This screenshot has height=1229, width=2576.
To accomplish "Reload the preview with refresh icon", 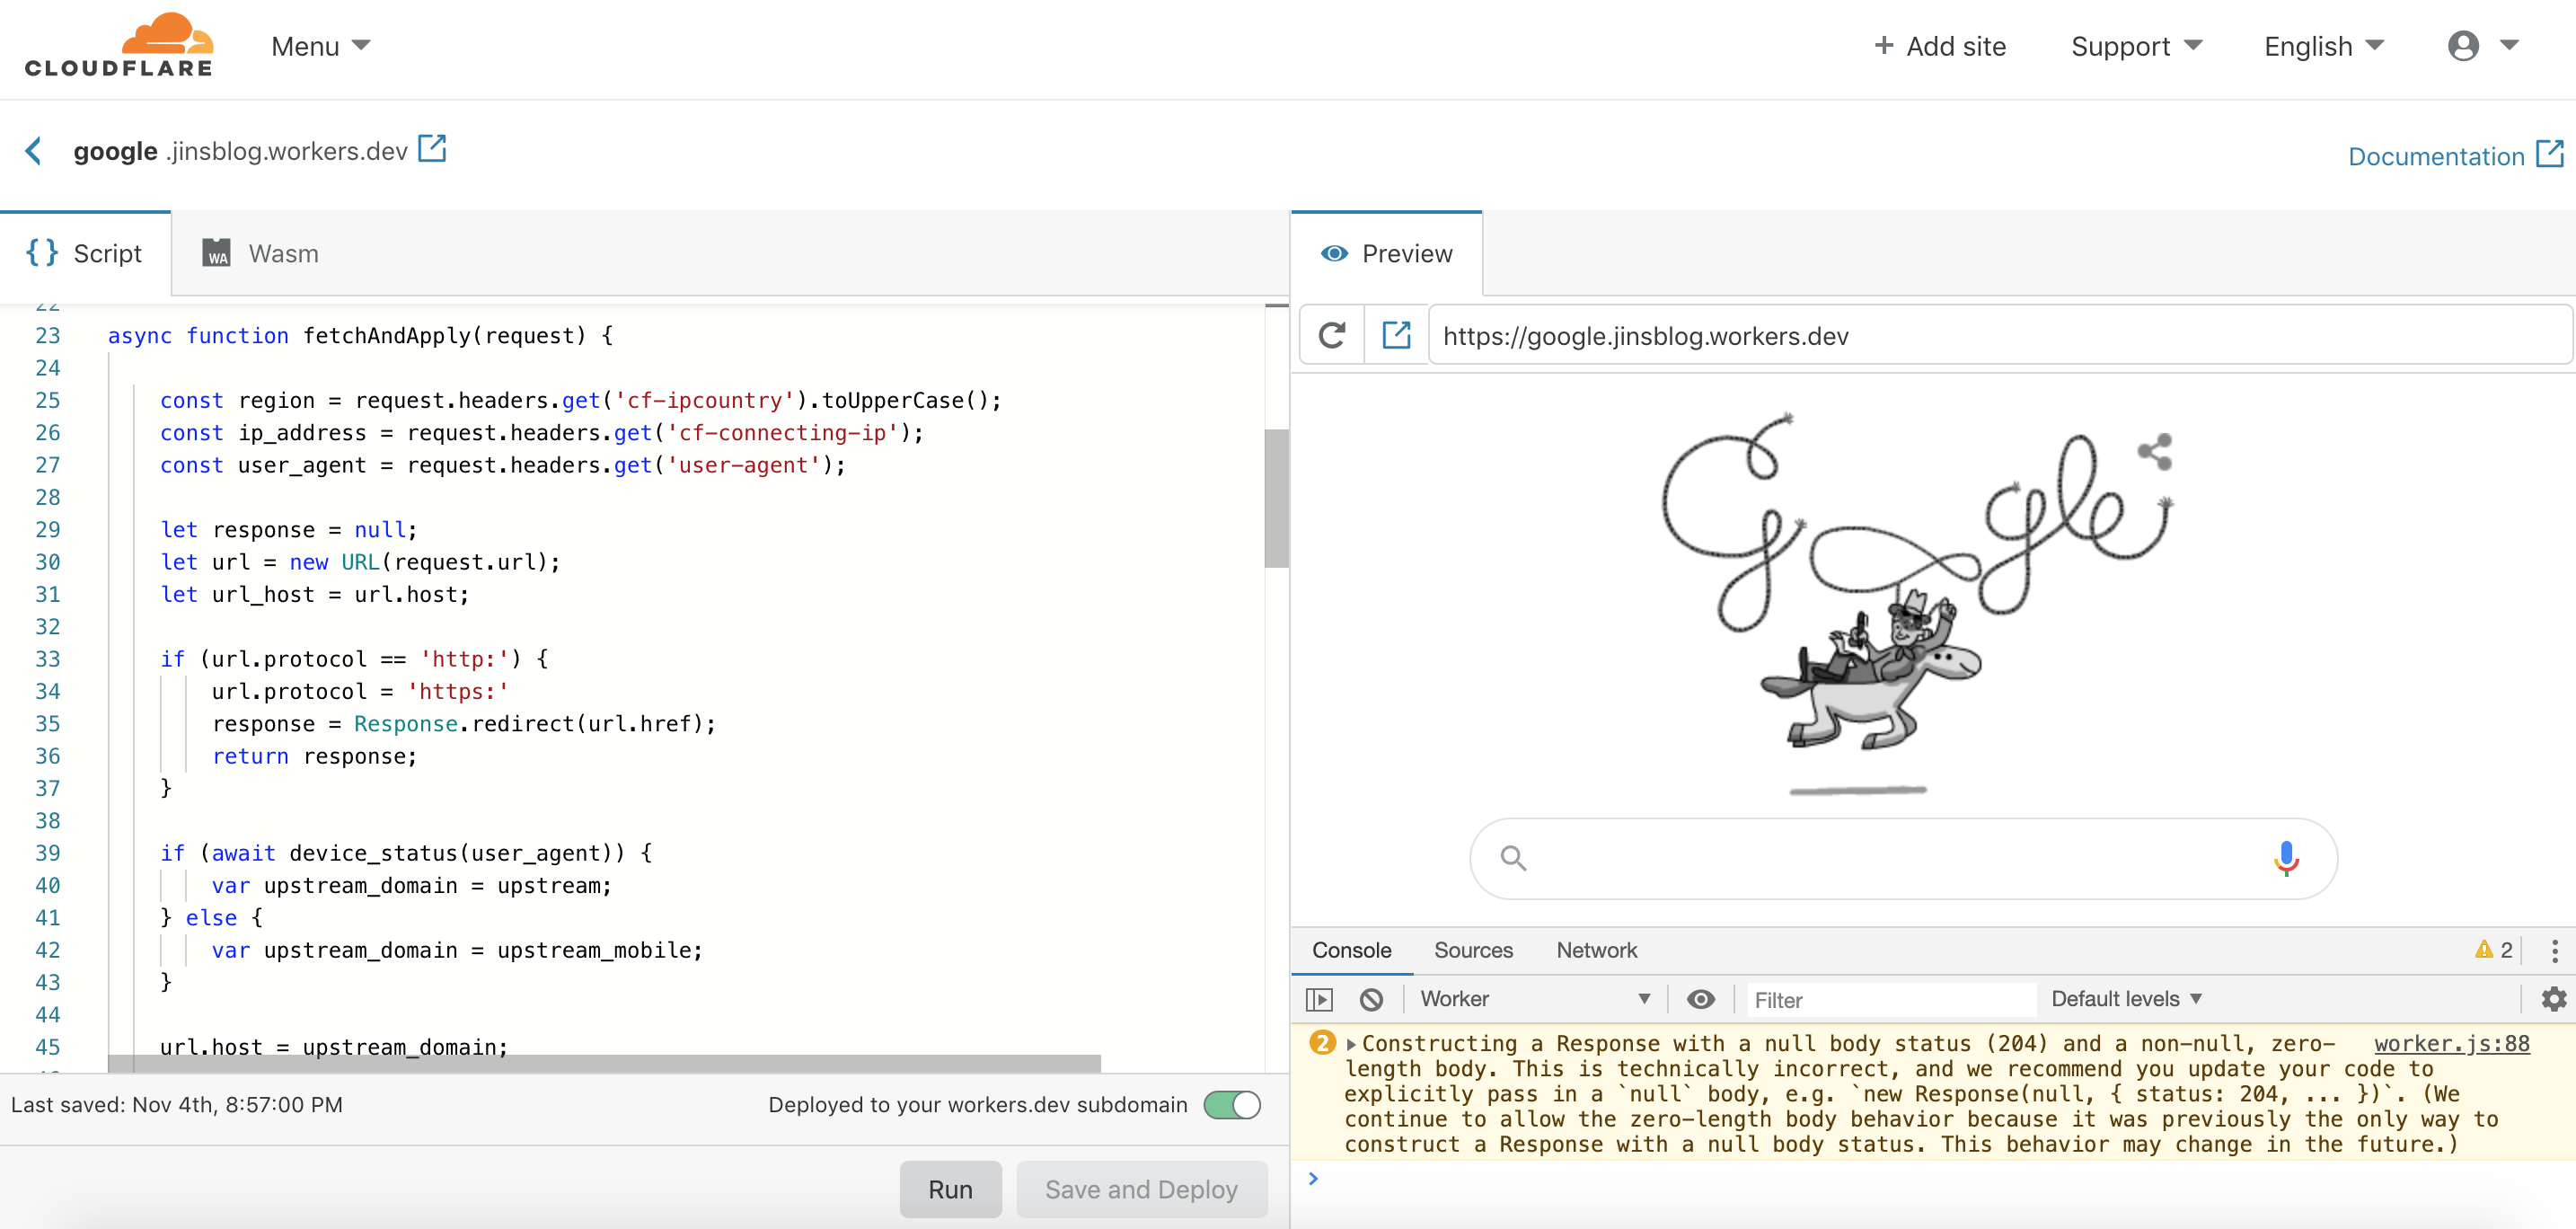I will (1331, 335).
